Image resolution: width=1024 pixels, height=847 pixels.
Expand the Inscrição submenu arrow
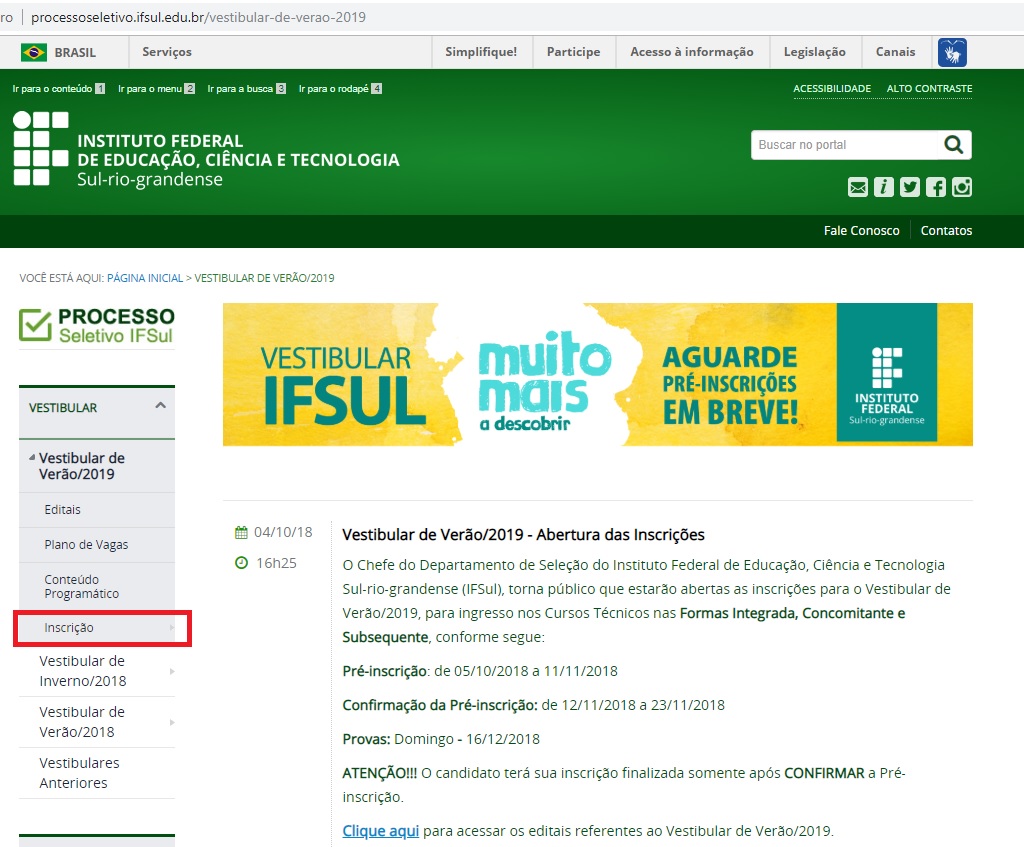[x=172, y=628]
